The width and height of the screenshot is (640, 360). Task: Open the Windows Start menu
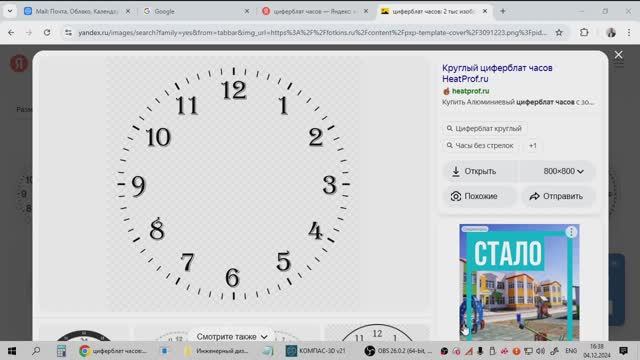pyautogui.click(x=12, y=351)
